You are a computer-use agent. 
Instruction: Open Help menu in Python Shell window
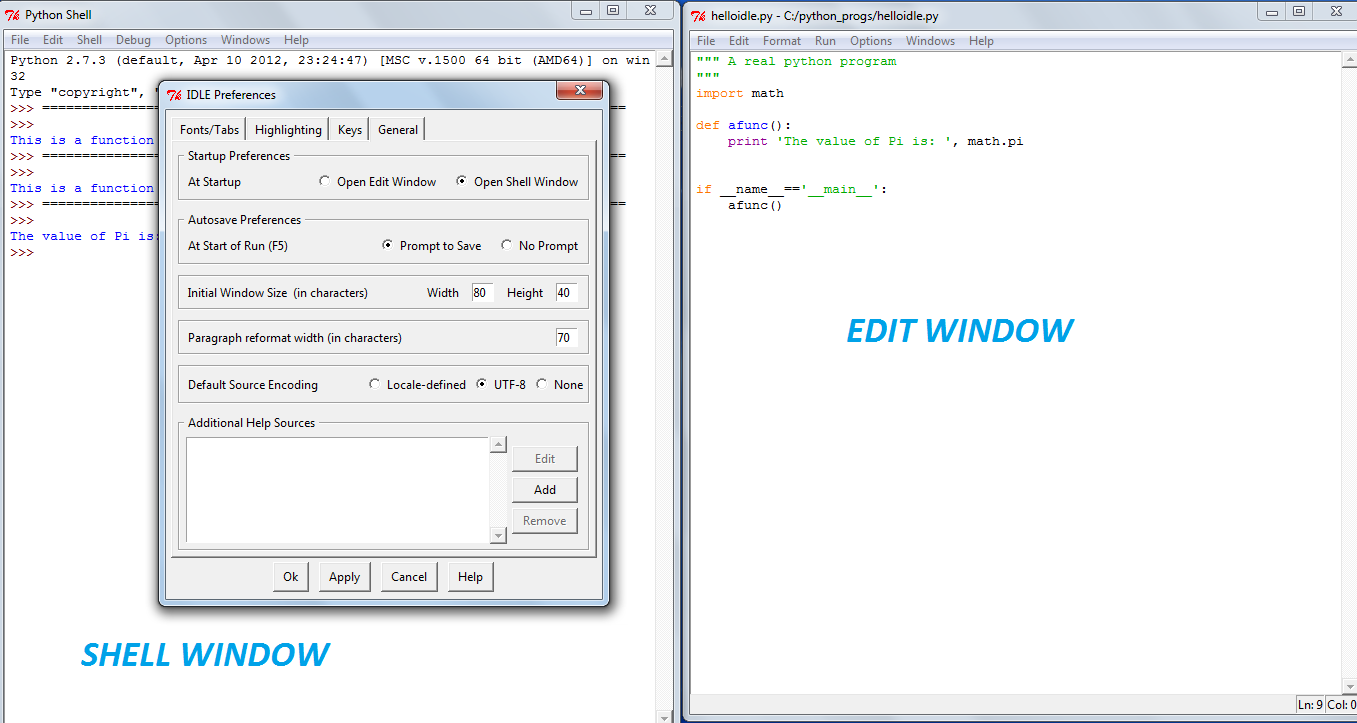coord(296,40)
